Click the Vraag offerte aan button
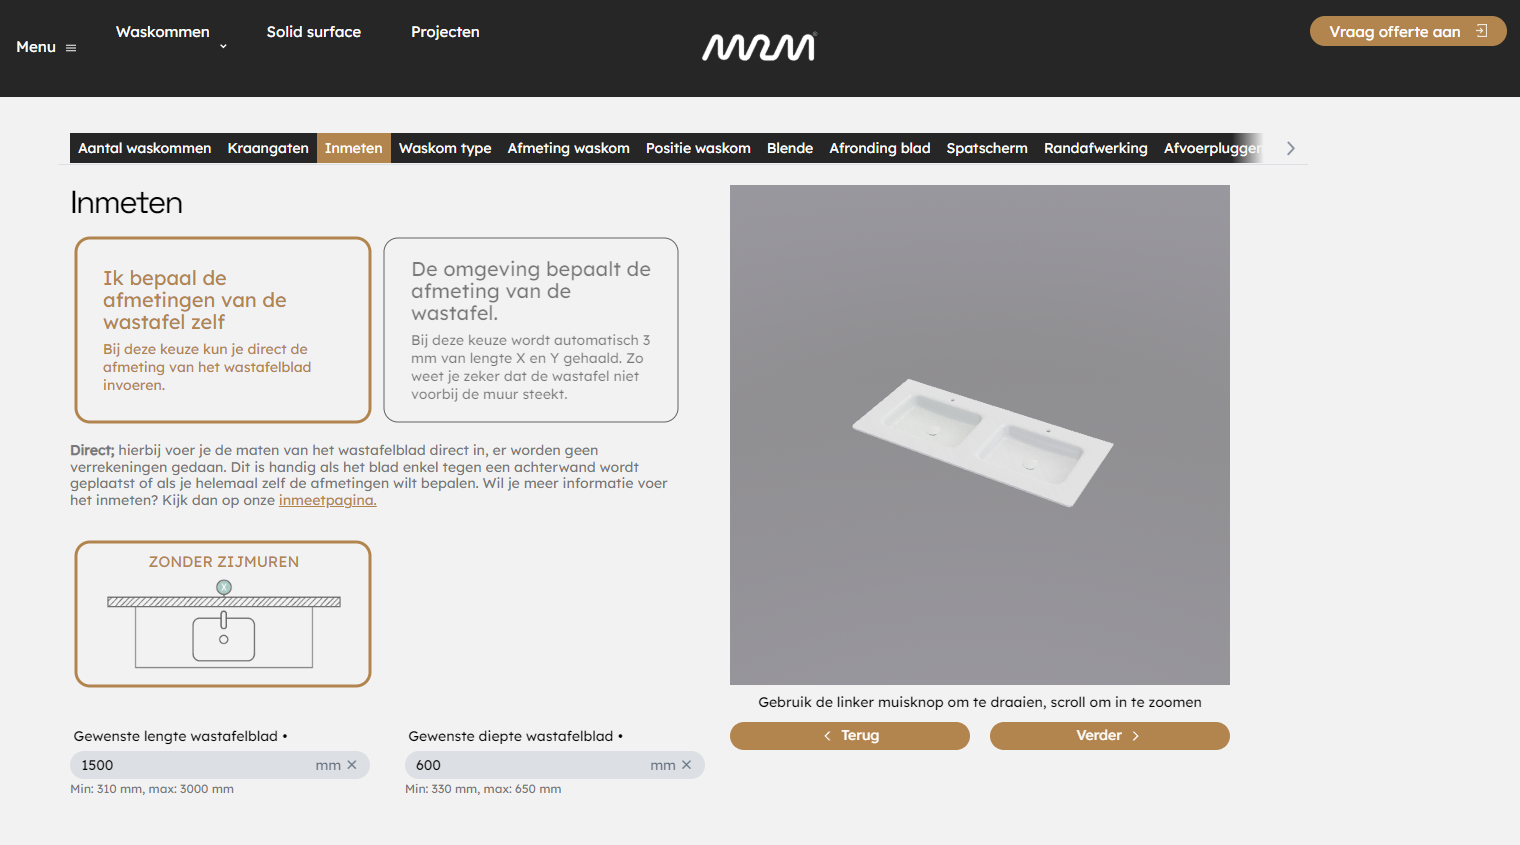Viewport: 1520px width, 845px height. coord(1408,31)
